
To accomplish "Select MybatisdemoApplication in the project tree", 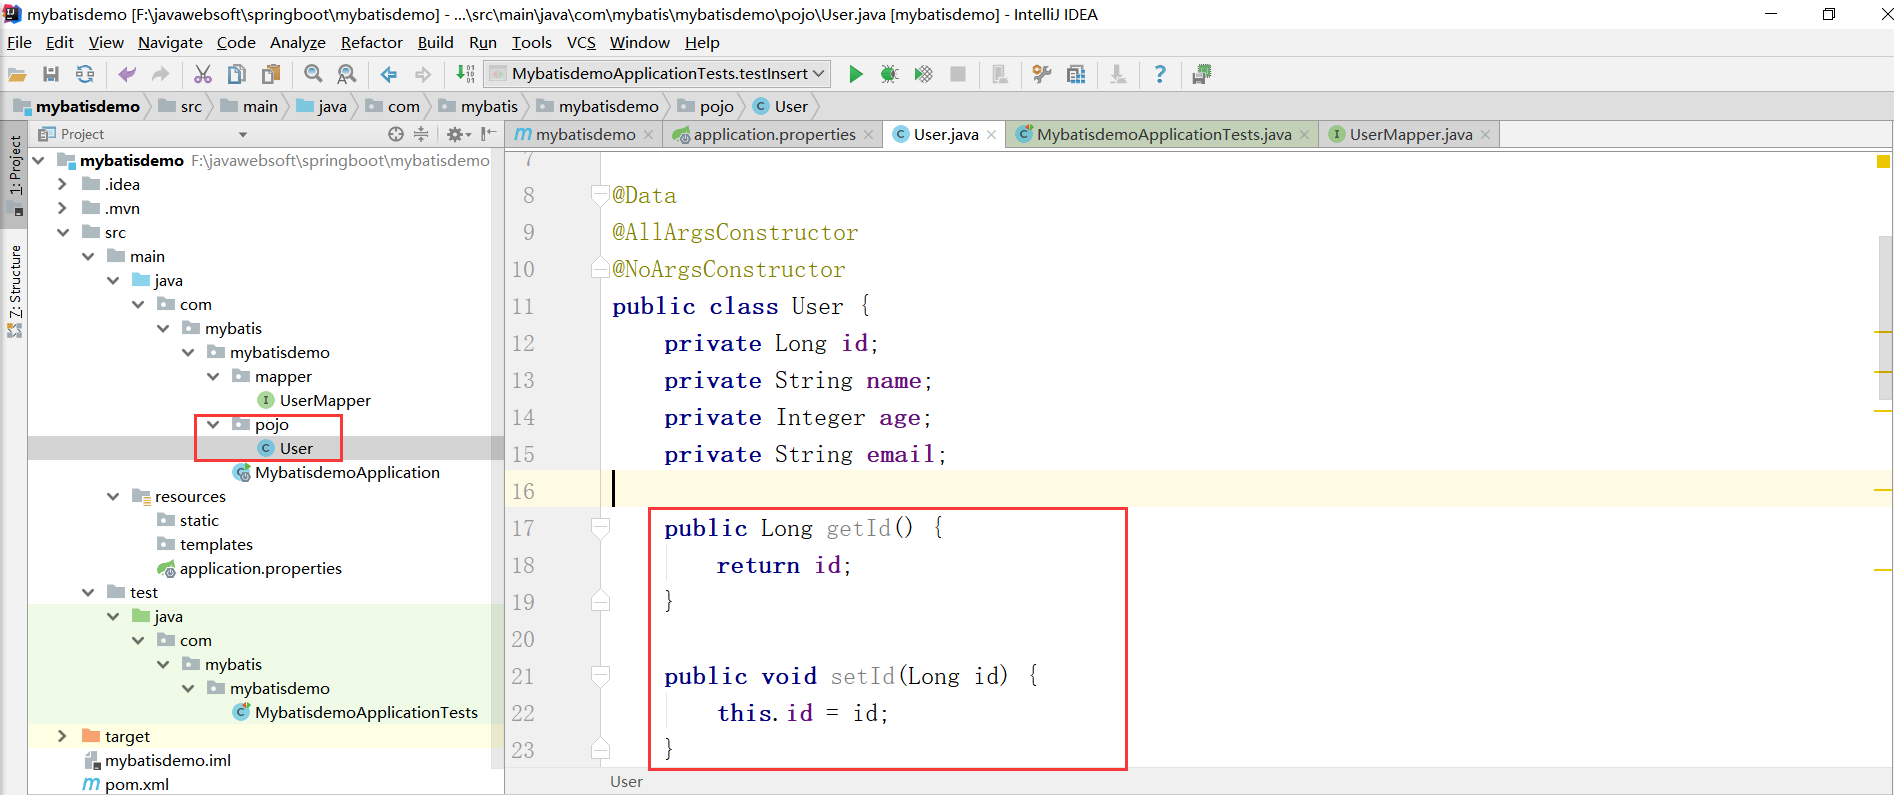I will 347,472.
